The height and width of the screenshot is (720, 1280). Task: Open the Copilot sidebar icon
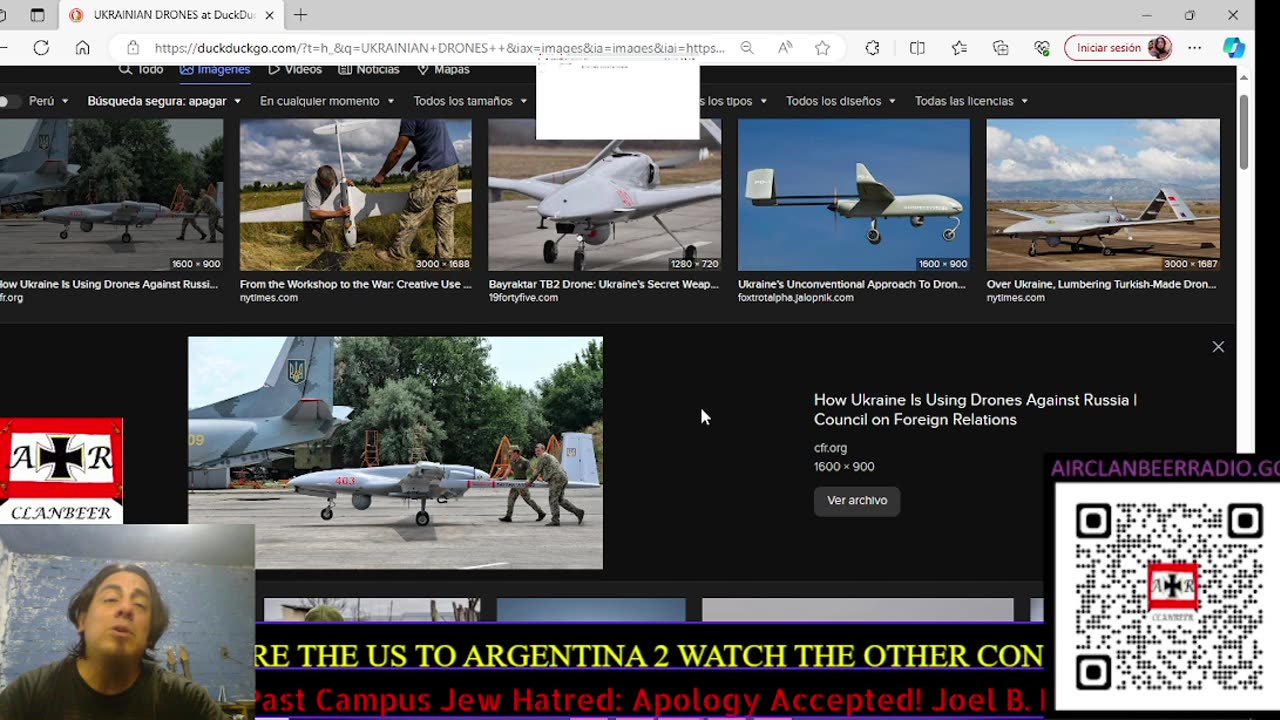[1234, 48]
